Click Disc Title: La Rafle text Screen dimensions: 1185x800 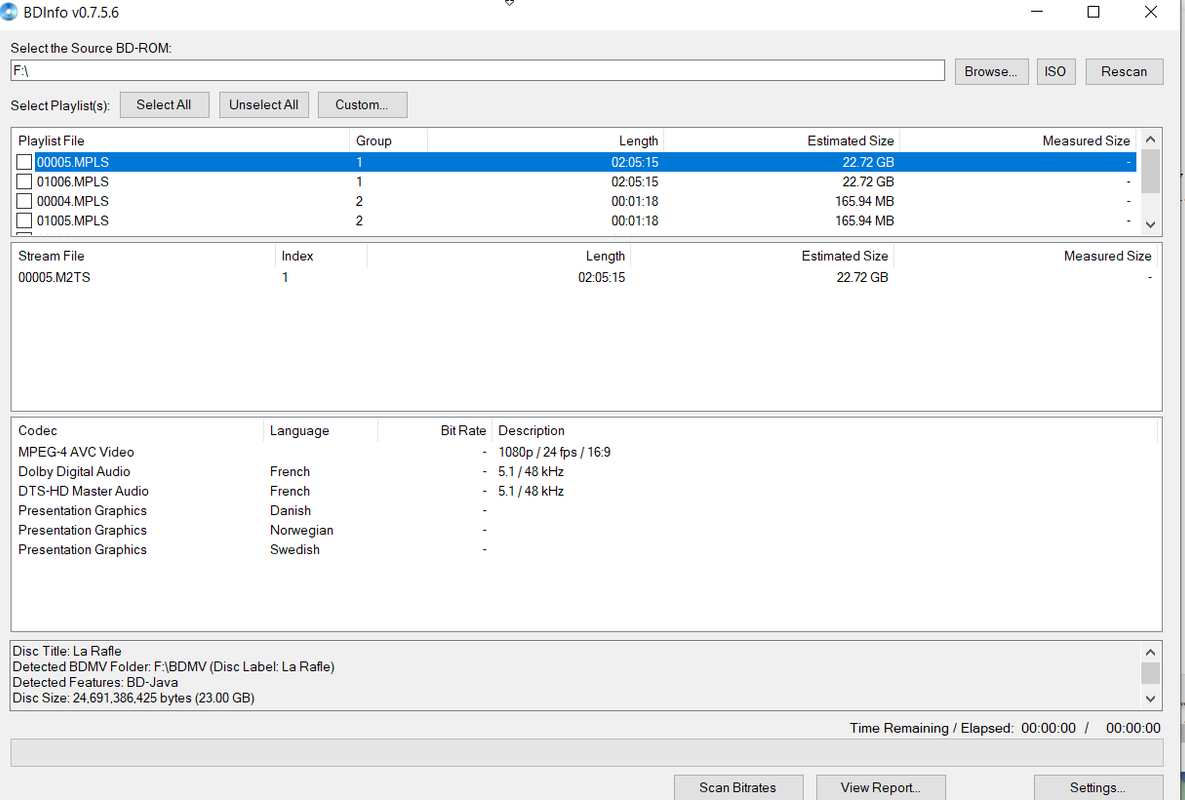[x=67, y=651]
